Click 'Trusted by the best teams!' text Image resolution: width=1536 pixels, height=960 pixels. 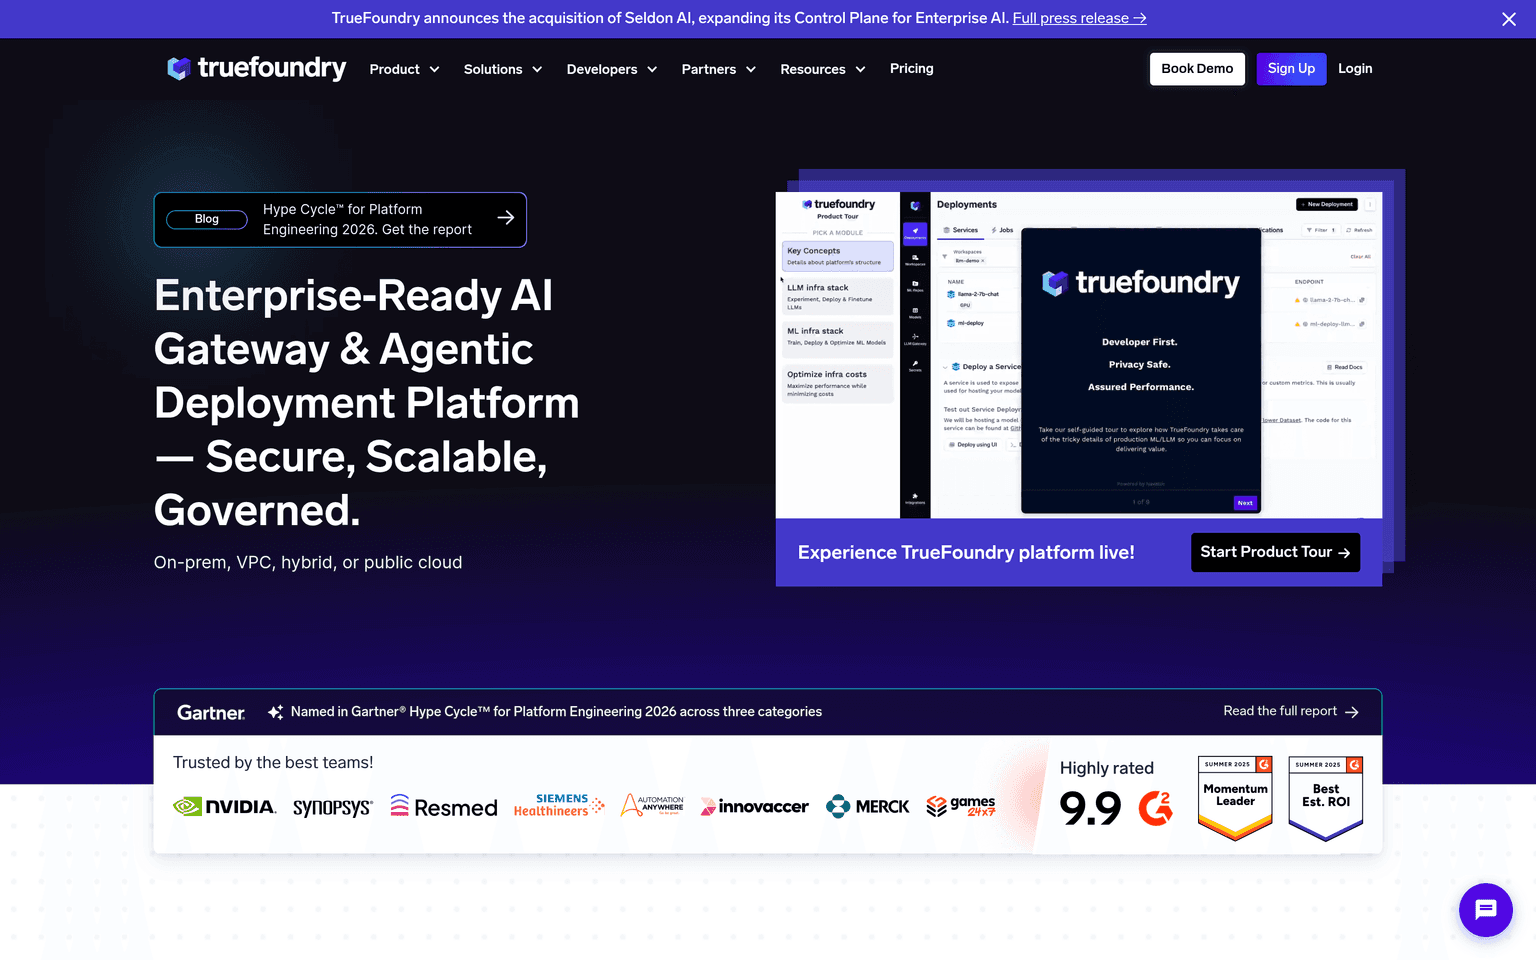pos(273,762)
